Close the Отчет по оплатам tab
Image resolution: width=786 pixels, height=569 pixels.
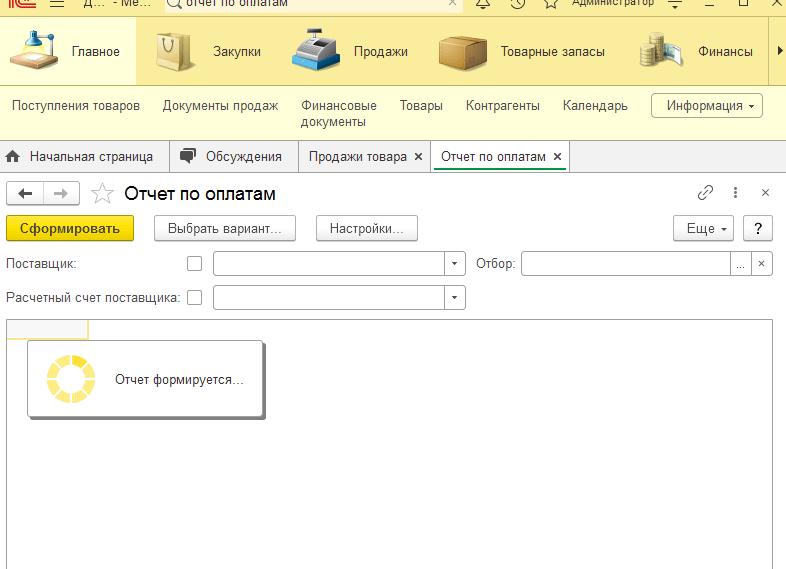pyautogui.click(x=557, y=157)
